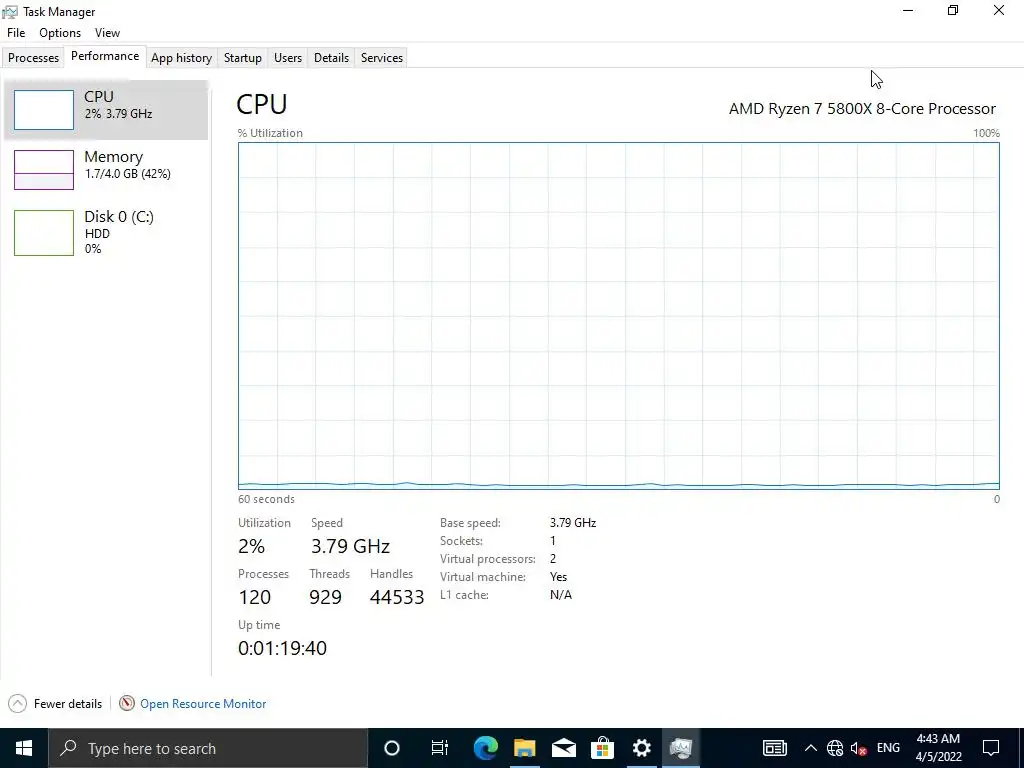Collapse view with Fewer details arrow icon
This screenshot has width=1024, height=768.
[x=18, y=703]
